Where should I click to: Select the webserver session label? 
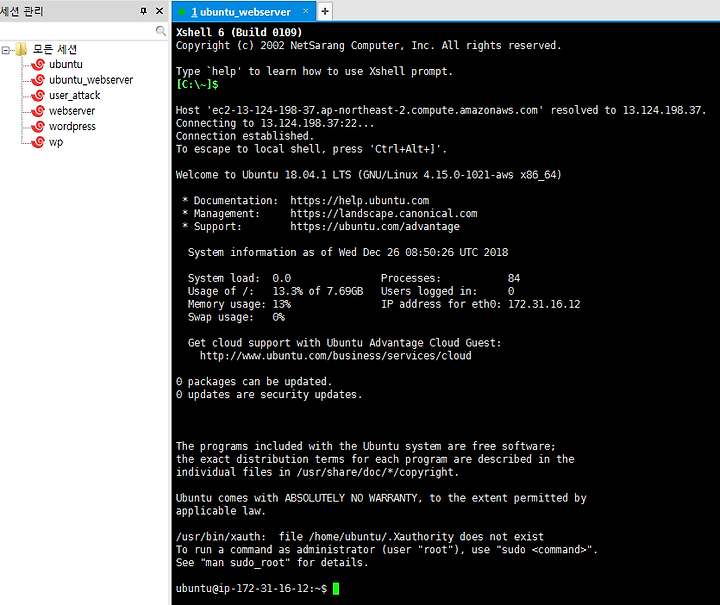(x=72, y=111)
